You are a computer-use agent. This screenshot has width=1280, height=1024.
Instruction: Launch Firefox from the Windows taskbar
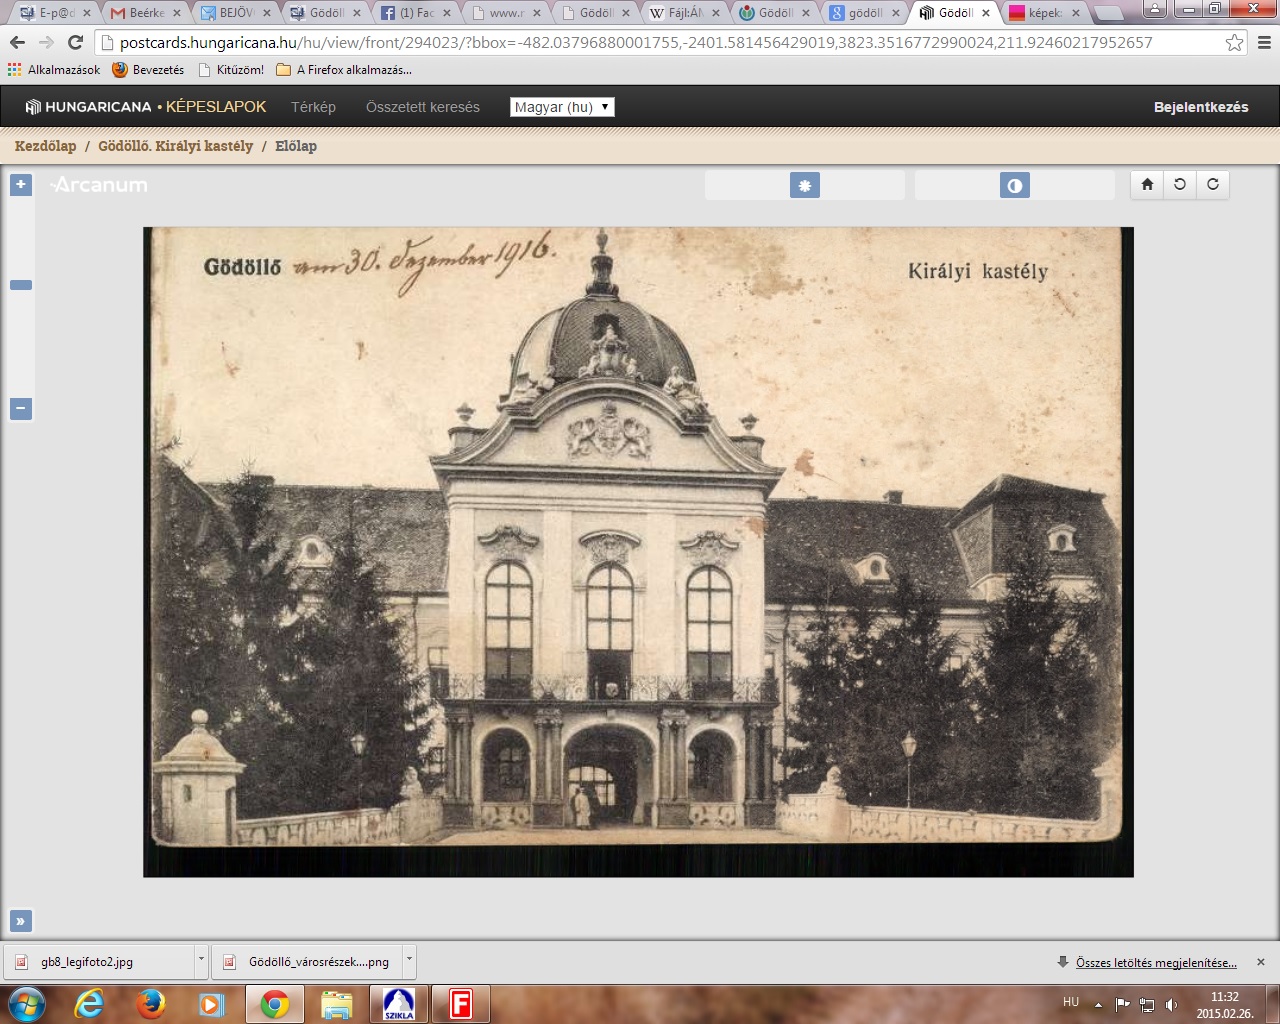(x=151, y=1003)
